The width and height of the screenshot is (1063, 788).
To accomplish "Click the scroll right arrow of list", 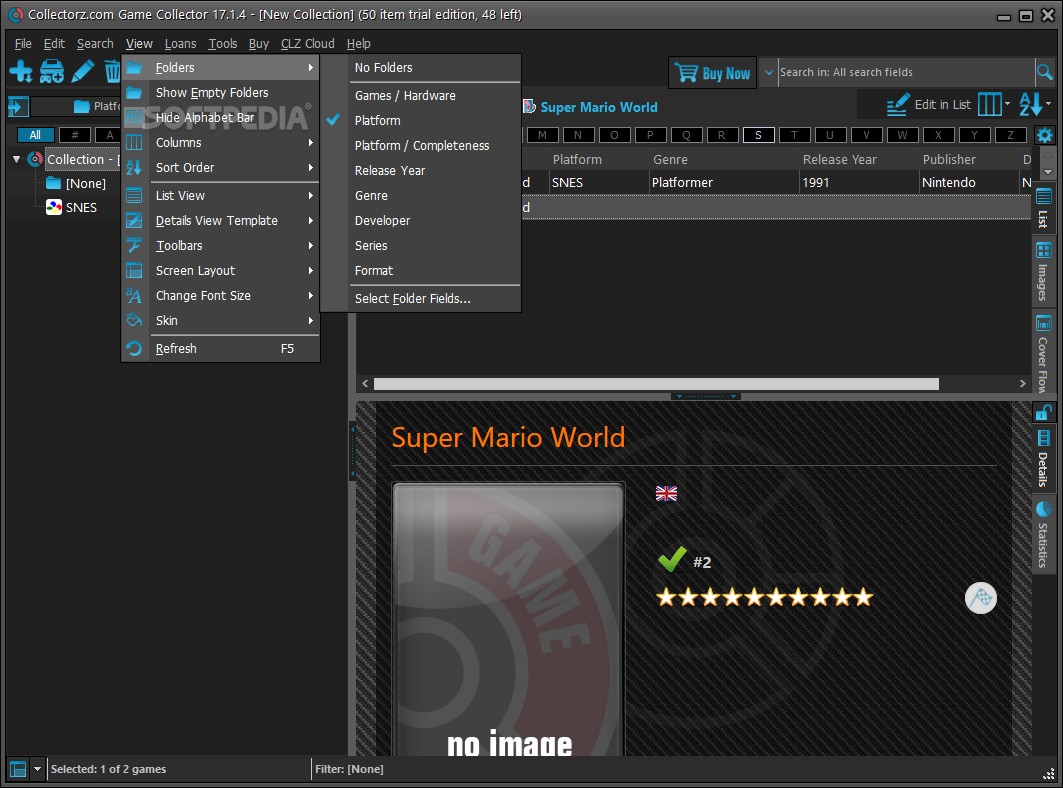I will (x=1022, y=384).
